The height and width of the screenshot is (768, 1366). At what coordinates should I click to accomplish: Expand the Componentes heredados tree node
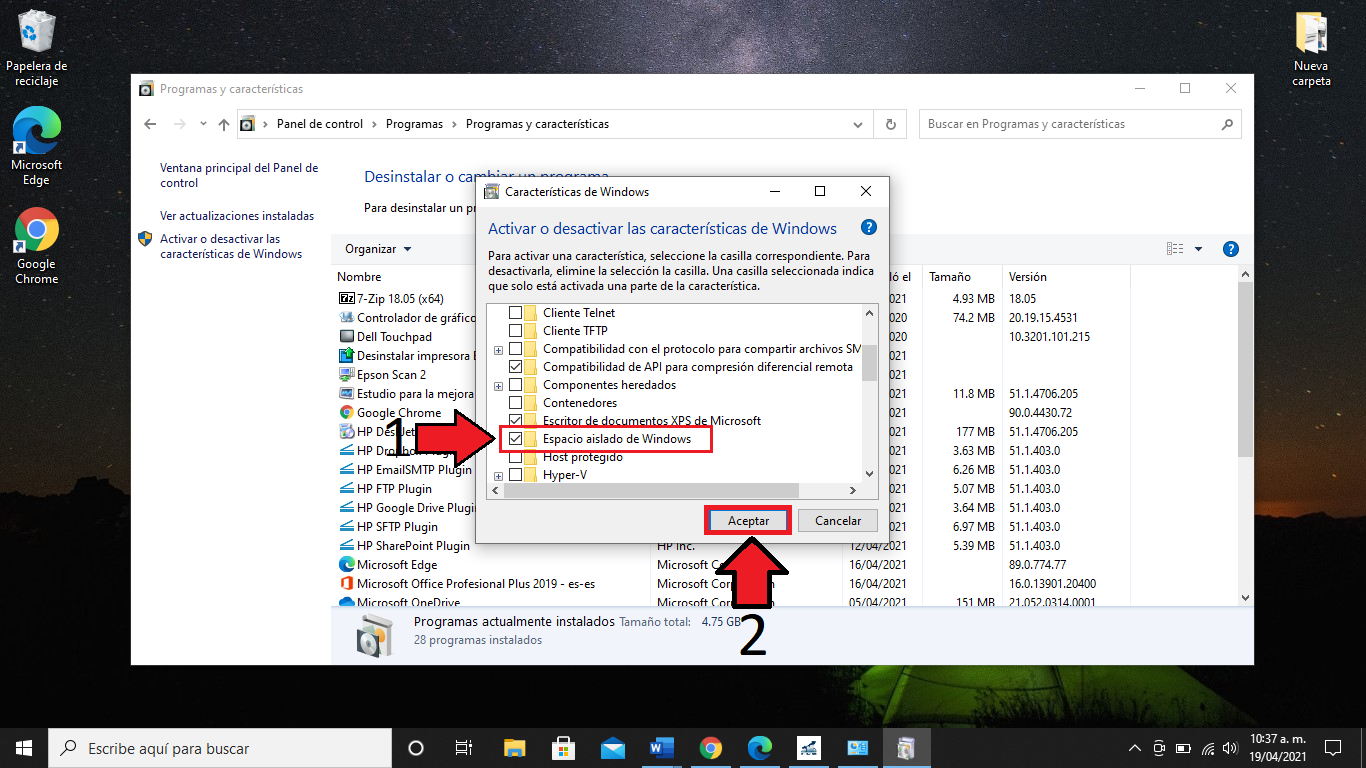(x=498, y=386)
